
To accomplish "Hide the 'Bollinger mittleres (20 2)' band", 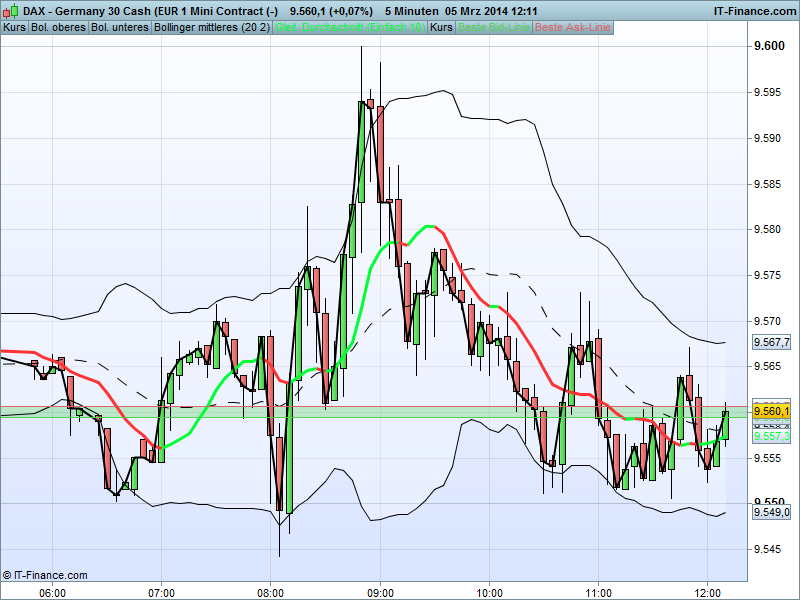I will click(210, 29).
